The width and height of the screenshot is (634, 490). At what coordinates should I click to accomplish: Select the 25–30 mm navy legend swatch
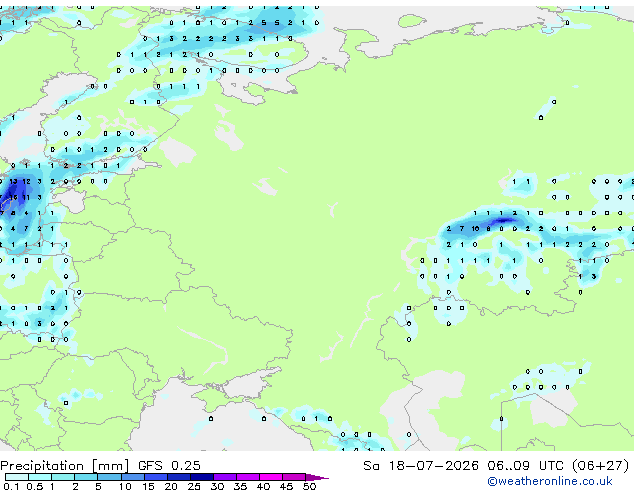point(201,477)
